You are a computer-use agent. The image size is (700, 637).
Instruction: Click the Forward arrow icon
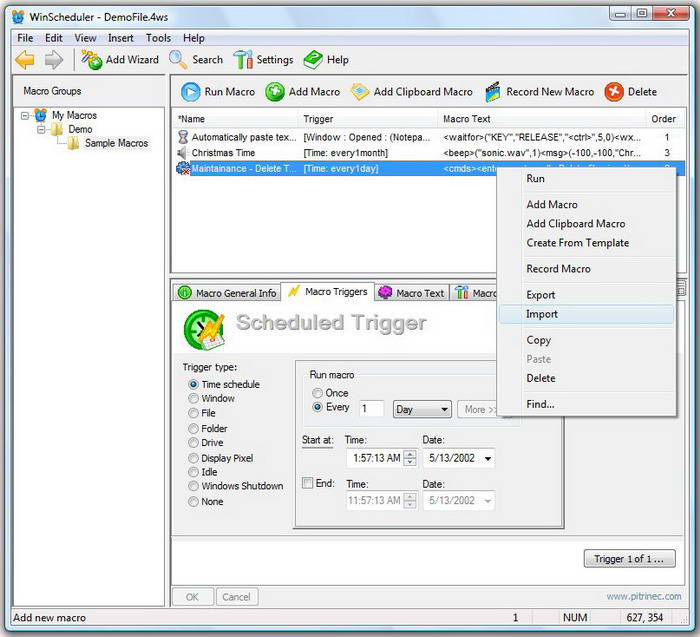54,59
